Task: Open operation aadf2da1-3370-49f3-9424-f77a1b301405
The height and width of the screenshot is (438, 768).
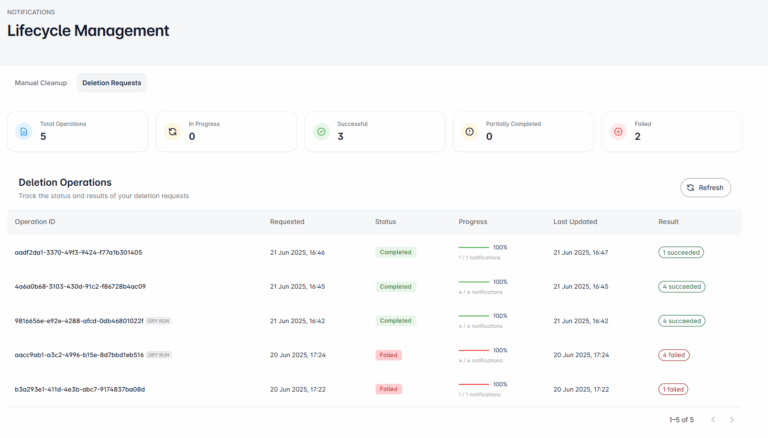Action: click(x=78, y=252)
